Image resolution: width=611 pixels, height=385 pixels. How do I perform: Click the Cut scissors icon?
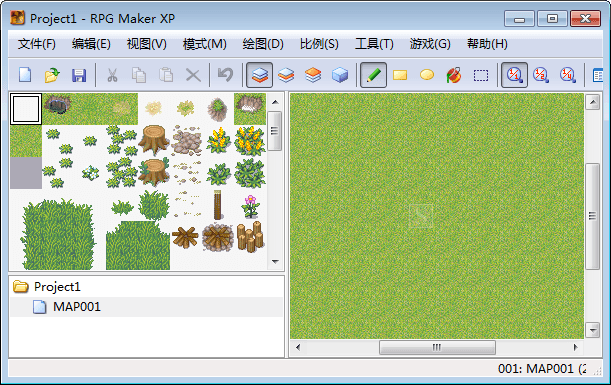(x=112, y=75)
